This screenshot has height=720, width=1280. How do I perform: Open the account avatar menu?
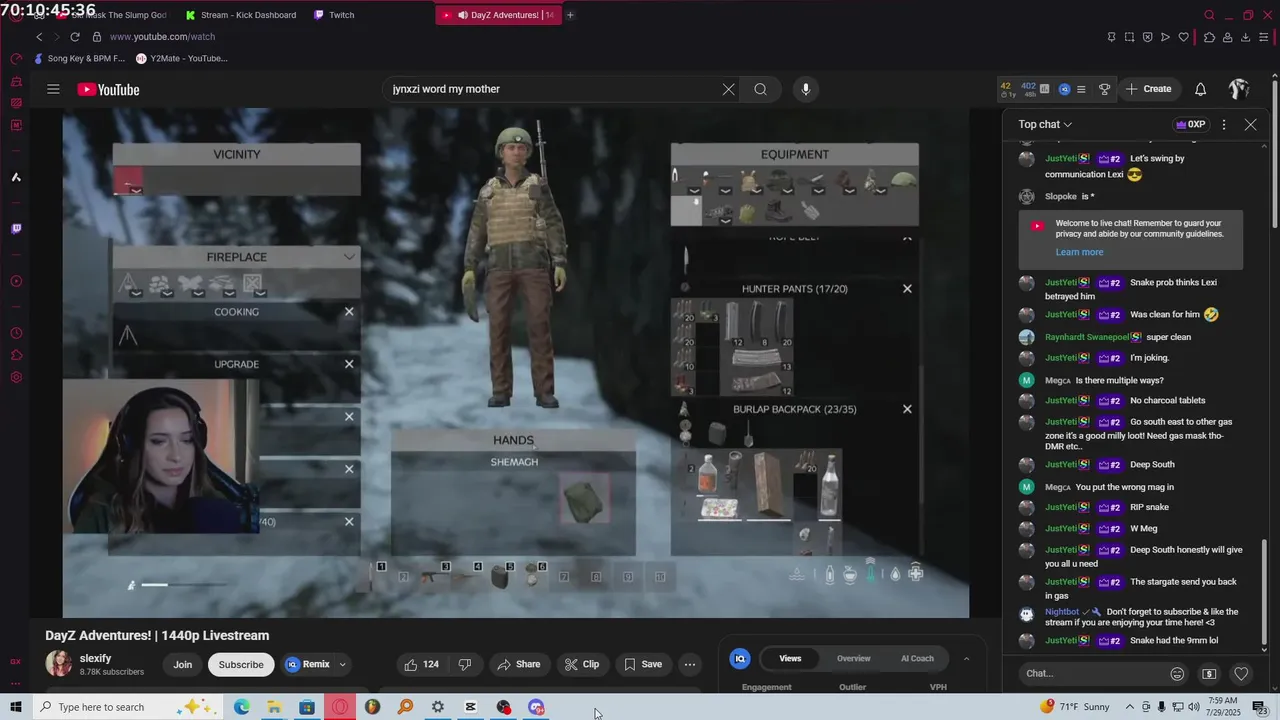pos(1239,89)
